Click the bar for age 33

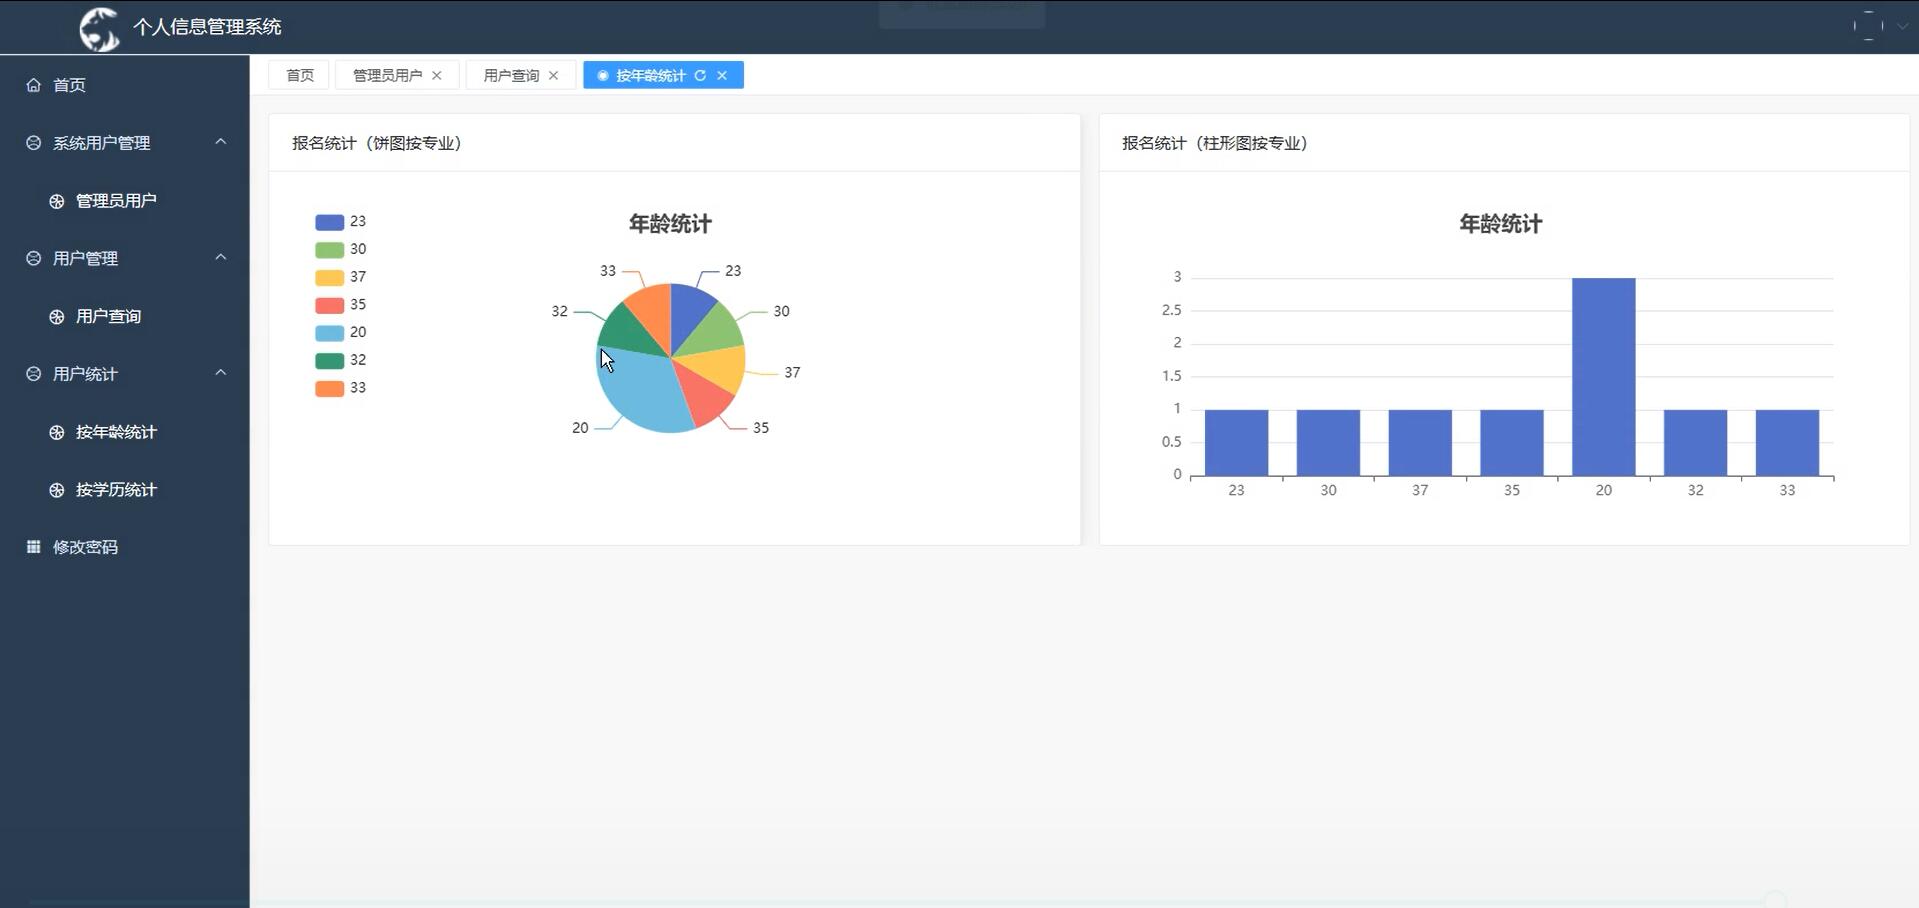pyautogui.click(x=1787, y=442)
